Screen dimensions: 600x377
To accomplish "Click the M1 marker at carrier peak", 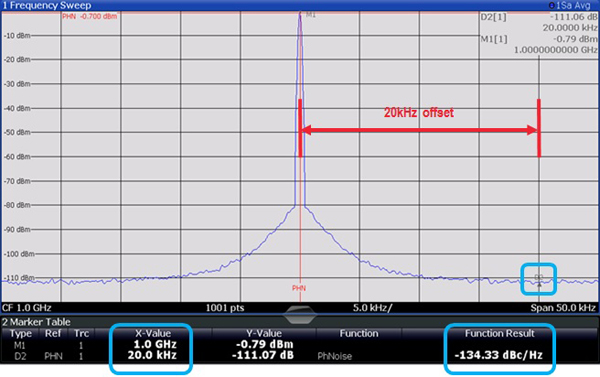I will (310, 15).
